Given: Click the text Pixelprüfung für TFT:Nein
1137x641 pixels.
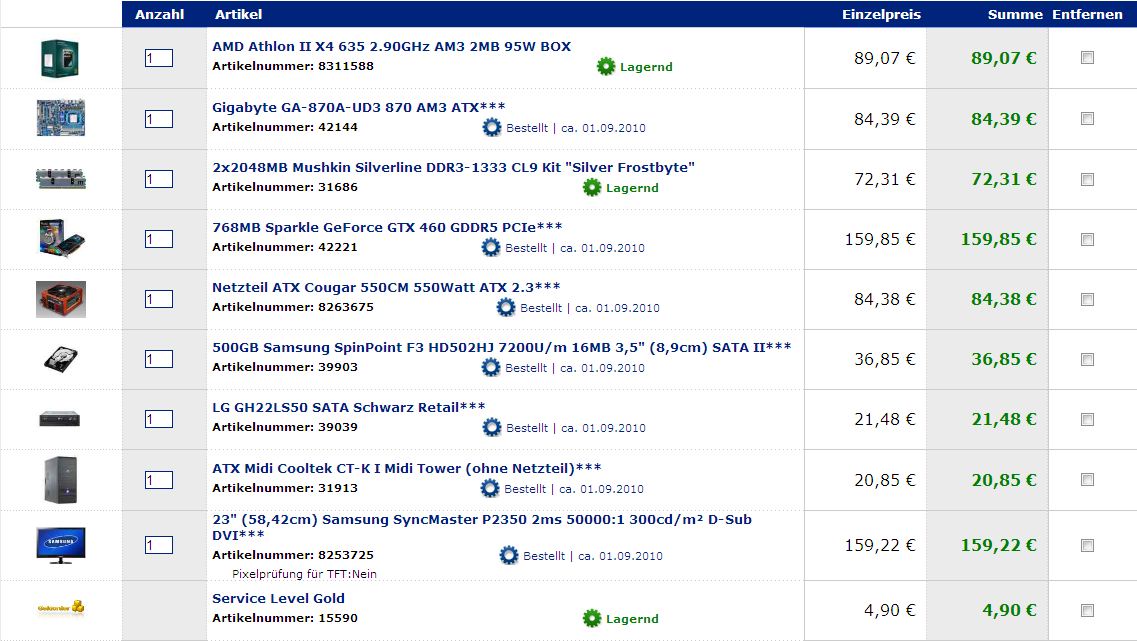Looking at the screenshot, I should coord(304,574).
